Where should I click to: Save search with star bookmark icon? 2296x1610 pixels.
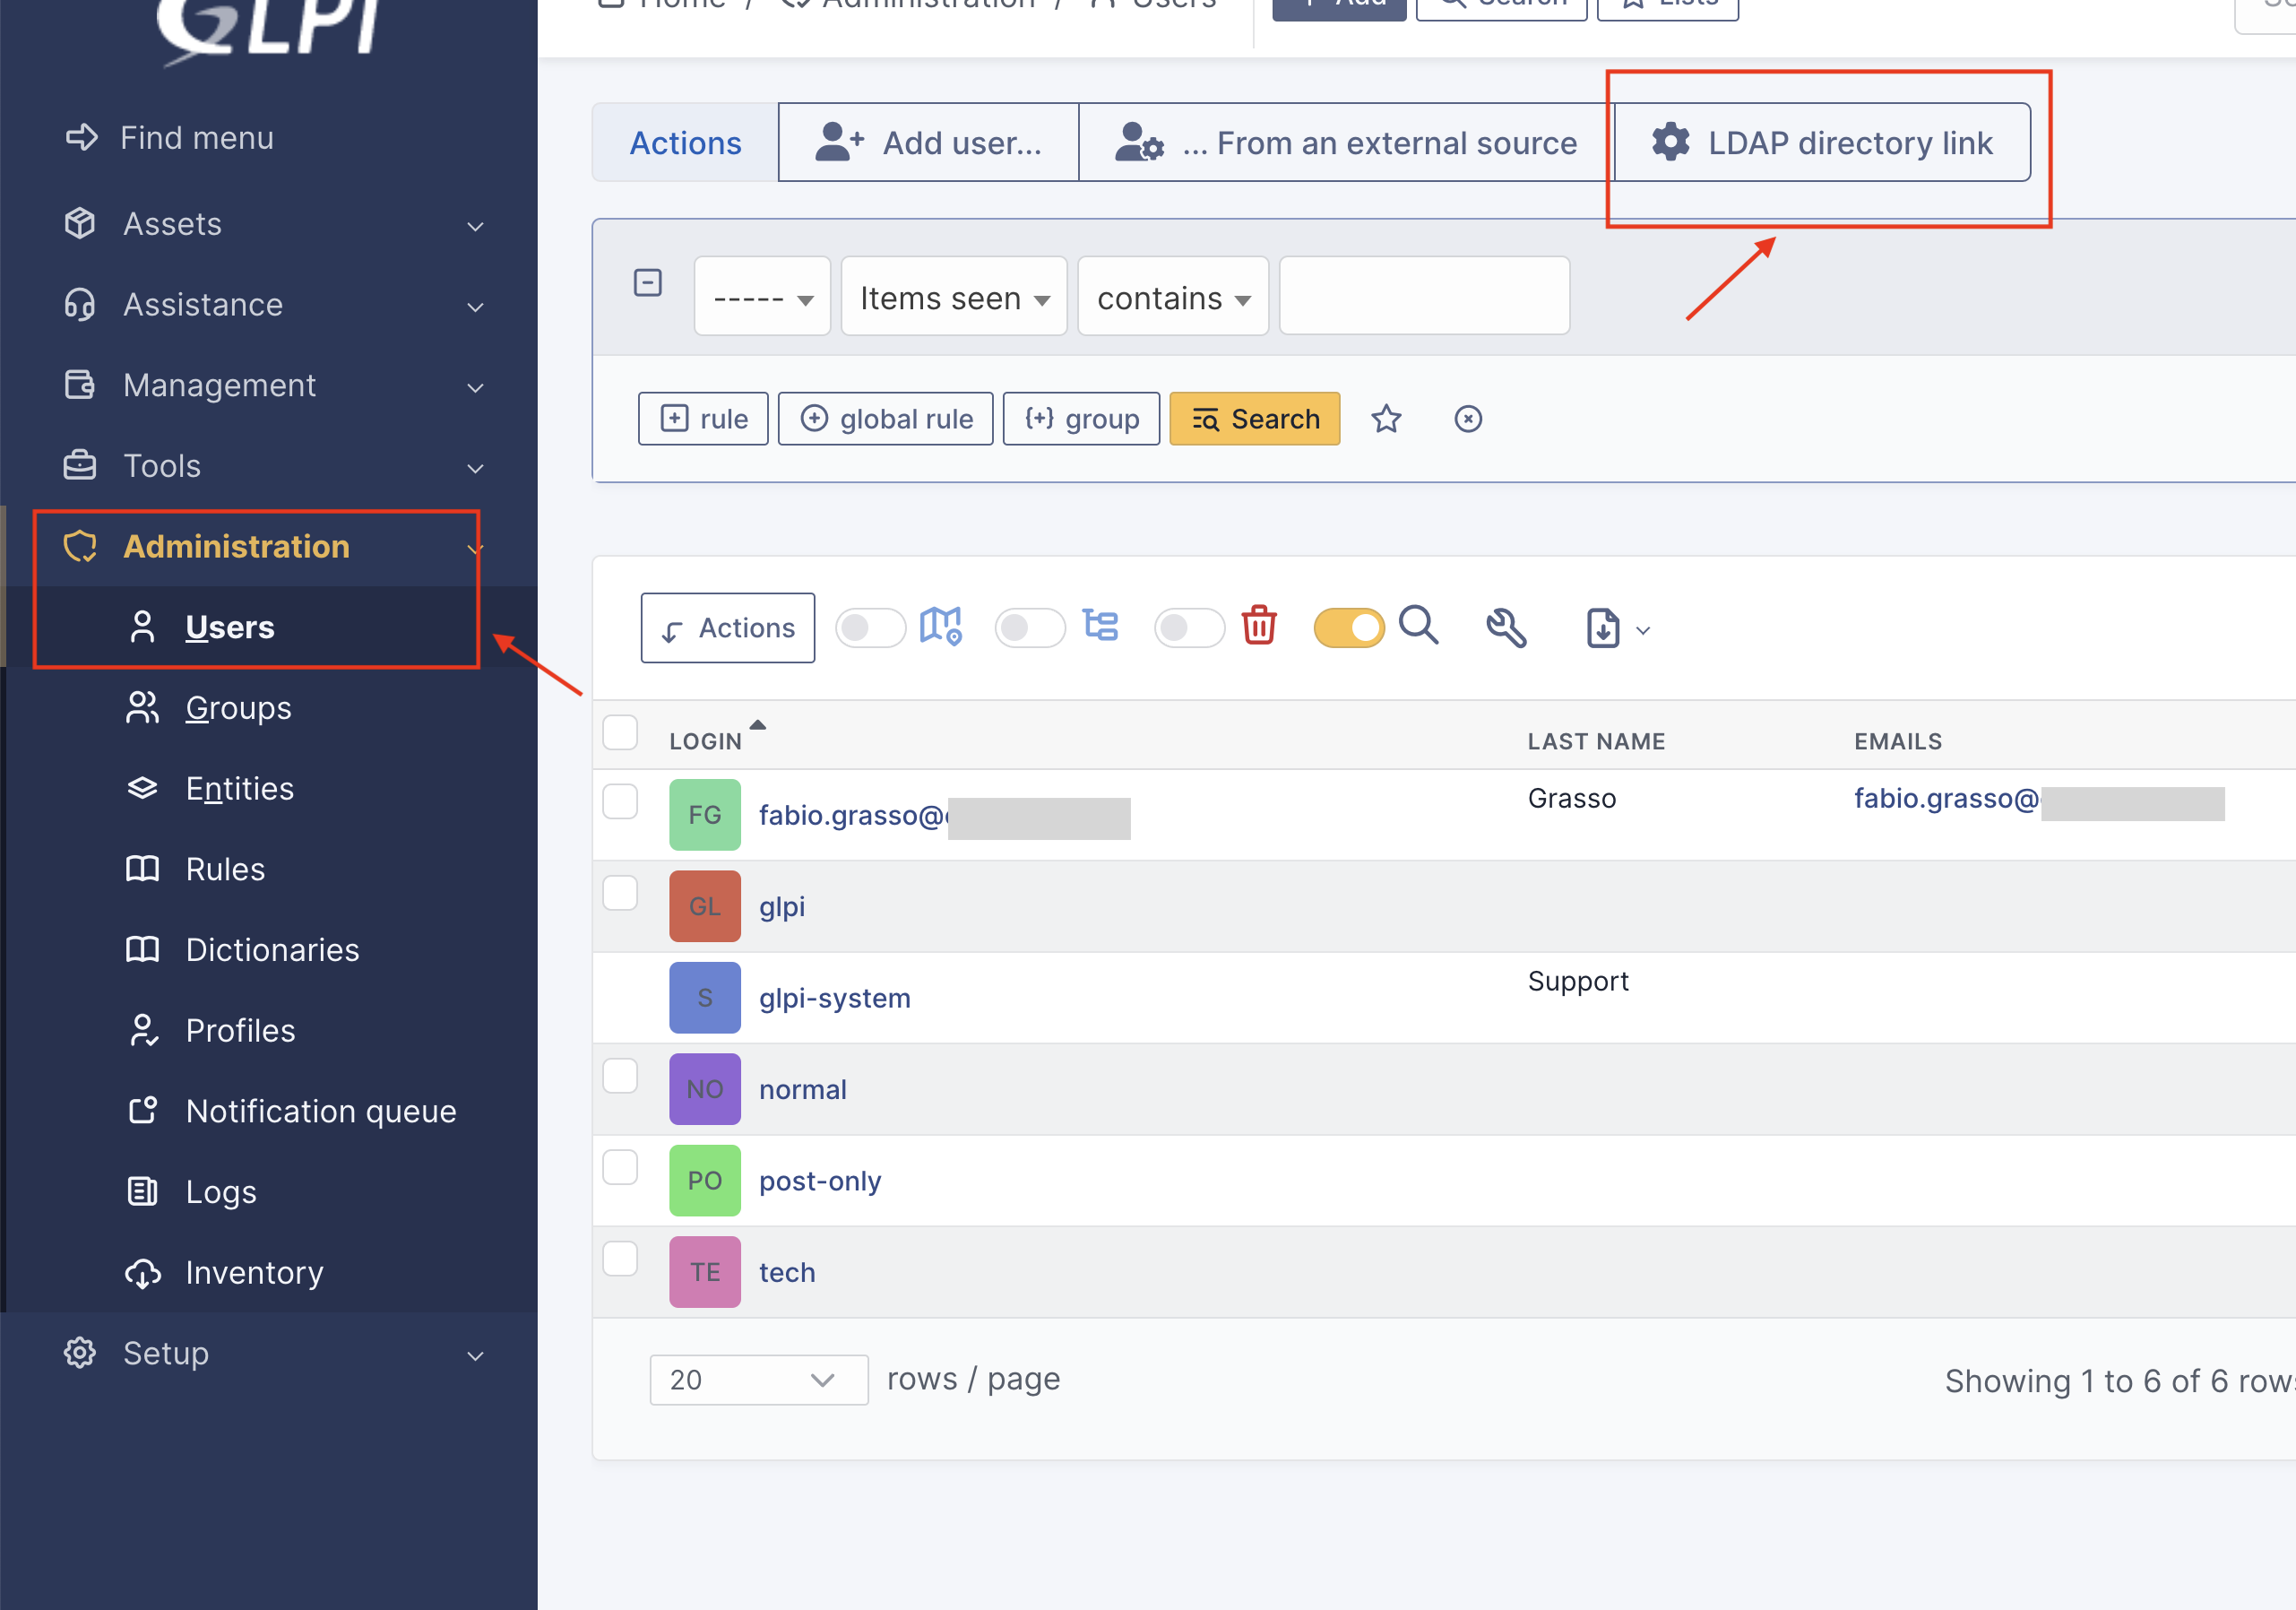click(x=1385, y=419)
